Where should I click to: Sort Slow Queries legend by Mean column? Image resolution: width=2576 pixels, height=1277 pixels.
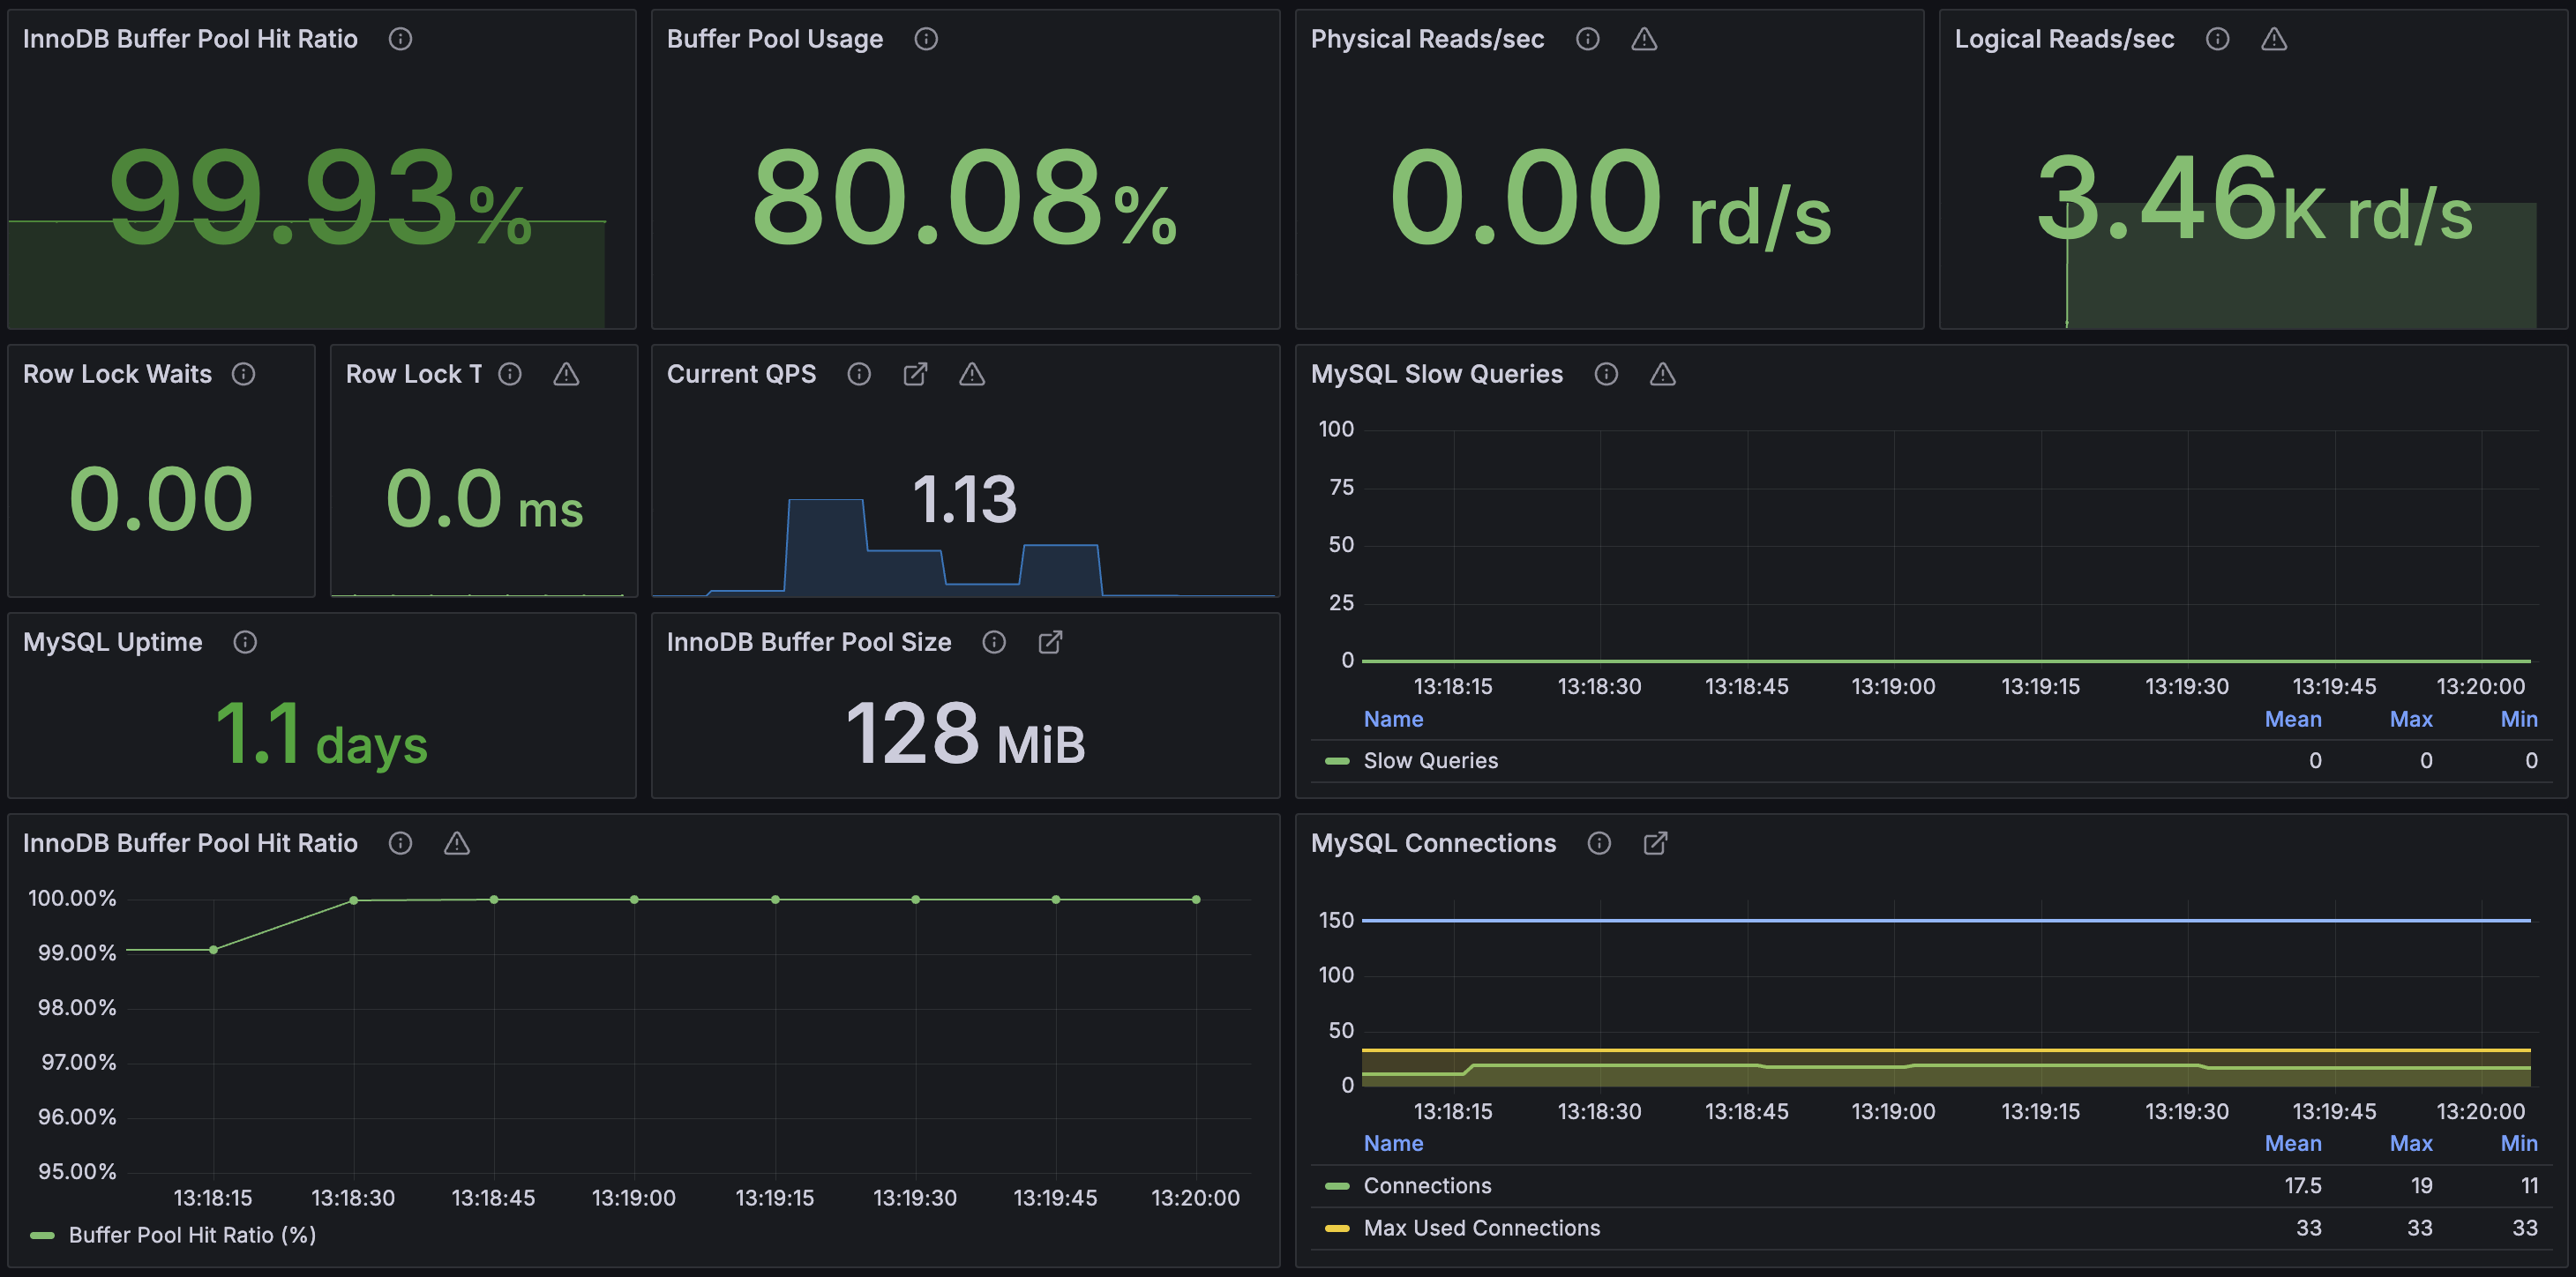click(x=2292, y=719)
